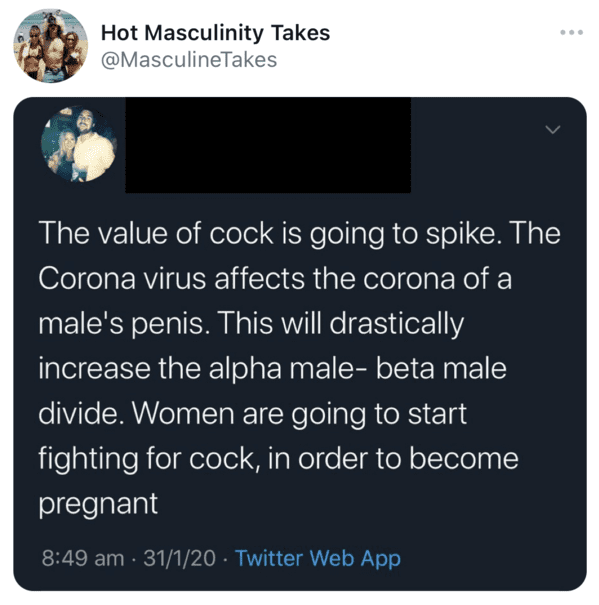Click the Hot Masculinity Takes profile picture
Image resolution: width=599 pixels, height=605 pixels.
click(51, 46)
